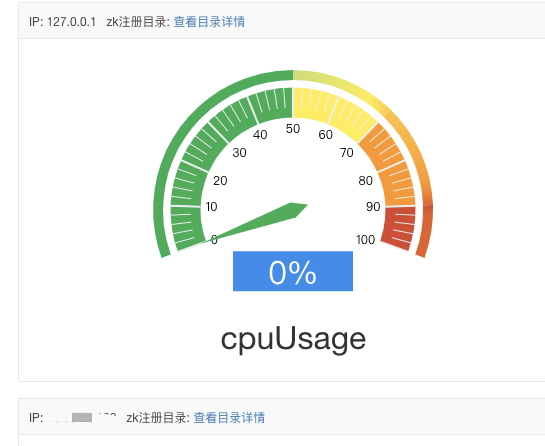Click the 80 label on the gauge
The image size is (545, 446).
click(x=365, y=180)
